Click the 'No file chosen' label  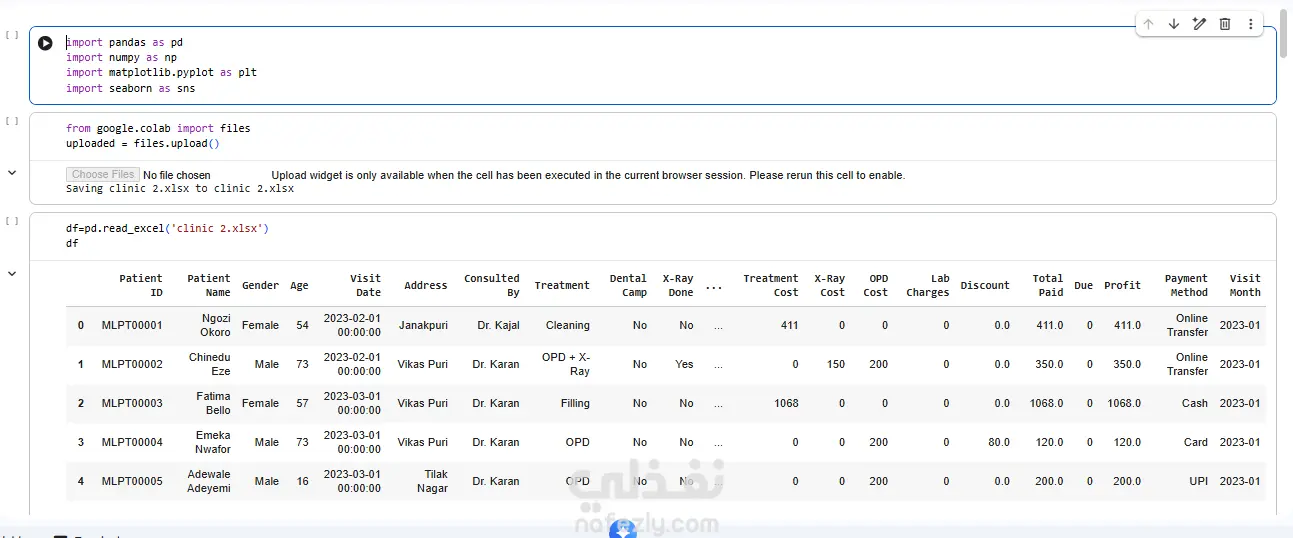tap(177, 175)
